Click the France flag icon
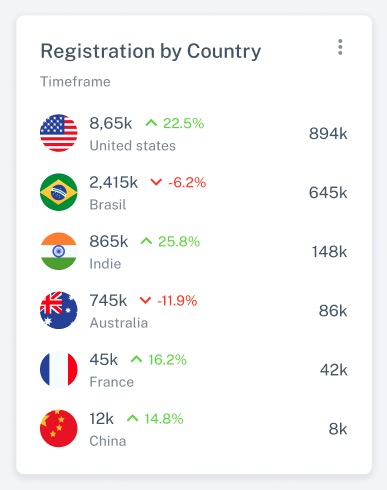The width and height of the screenshot is (387, 490). 59,369
